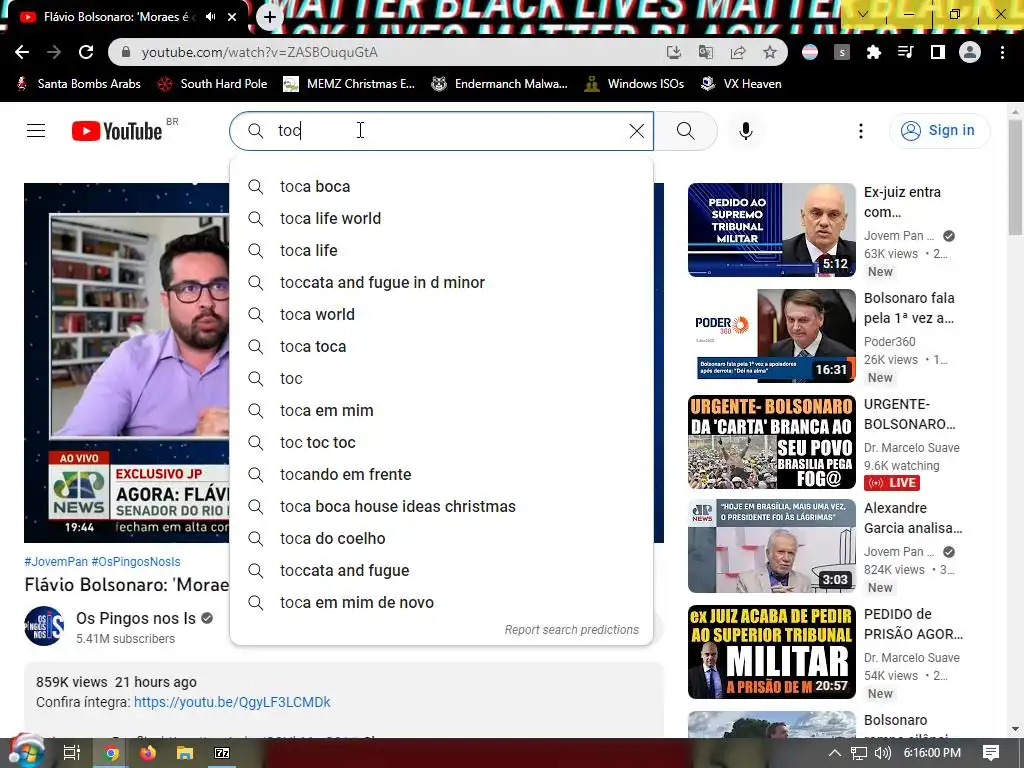Open the system volume tray icon
The width and height of the screenshot is (1024, 768).
[x=883, y=753]
